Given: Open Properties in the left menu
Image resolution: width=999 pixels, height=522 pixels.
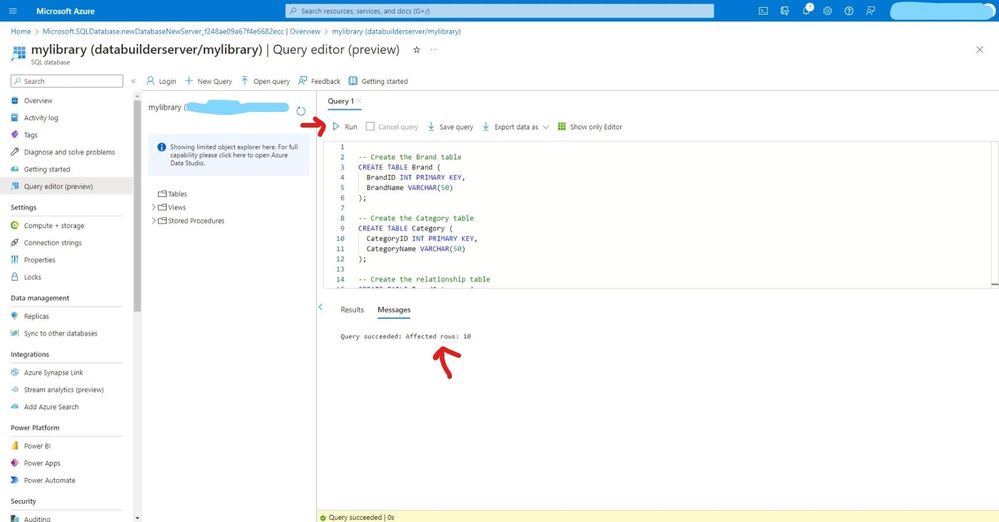Looking at the screenshot, I should pos(40,260).
